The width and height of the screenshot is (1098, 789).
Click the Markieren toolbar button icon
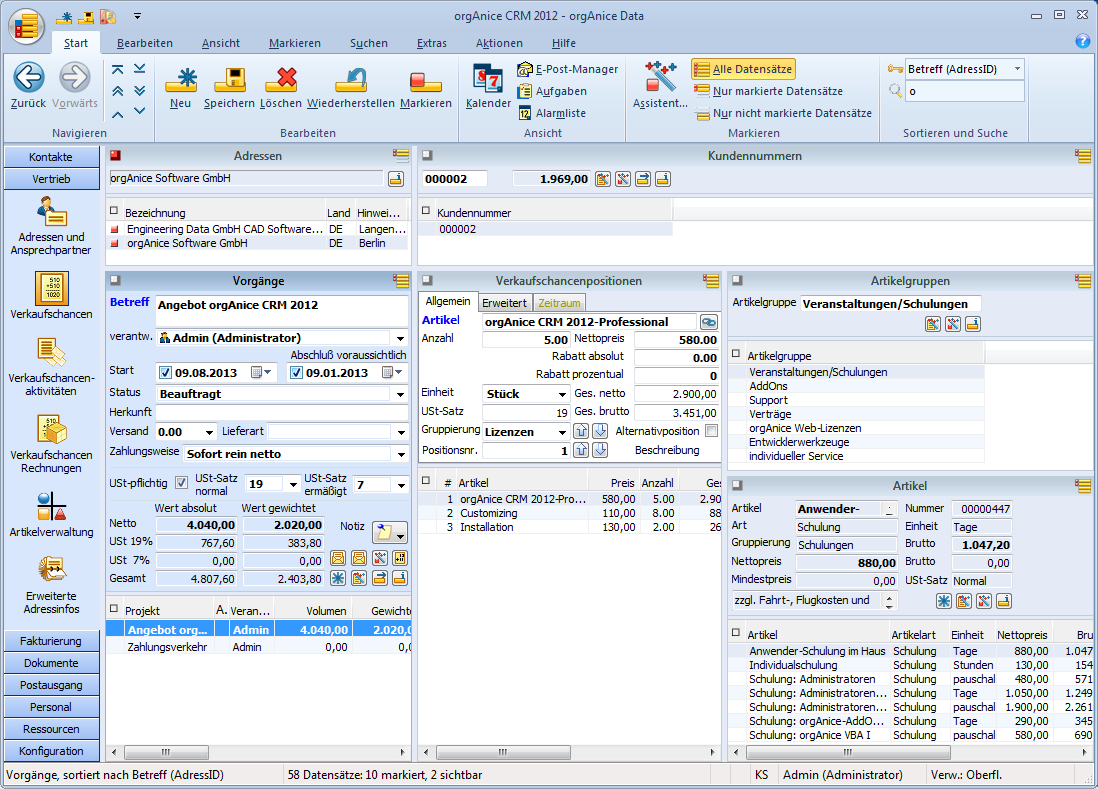pyautogui.click(x=425, y=82)
